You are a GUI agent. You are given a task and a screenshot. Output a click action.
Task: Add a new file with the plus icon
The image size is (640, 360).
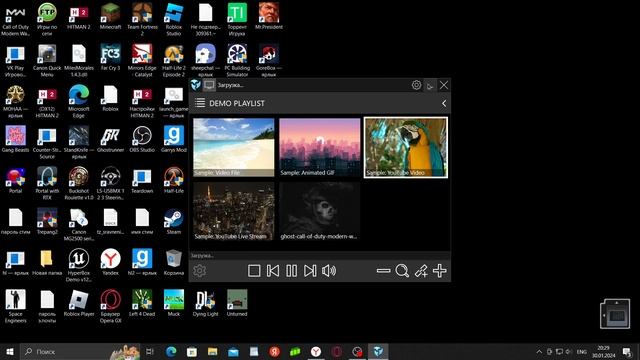(440, 271)
